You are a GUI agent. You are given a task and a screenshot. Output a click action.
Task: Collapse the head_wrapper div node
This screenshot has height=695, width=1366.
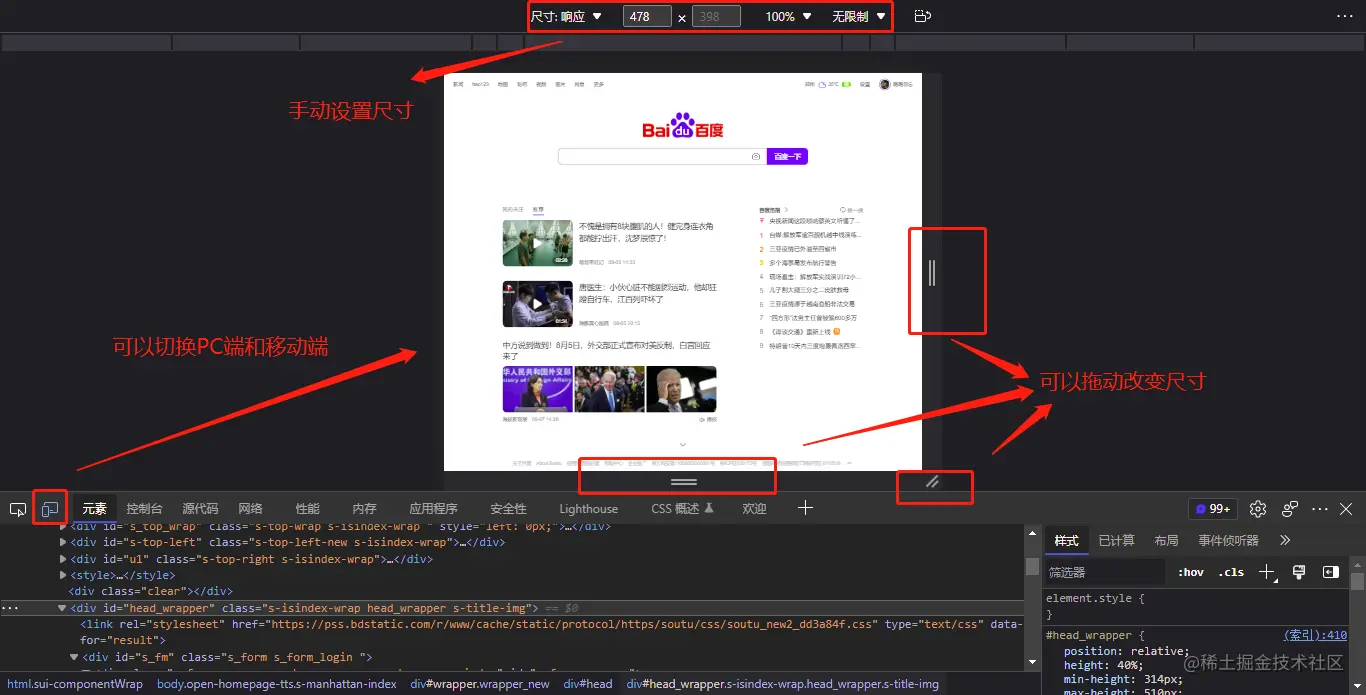[64, 608]
